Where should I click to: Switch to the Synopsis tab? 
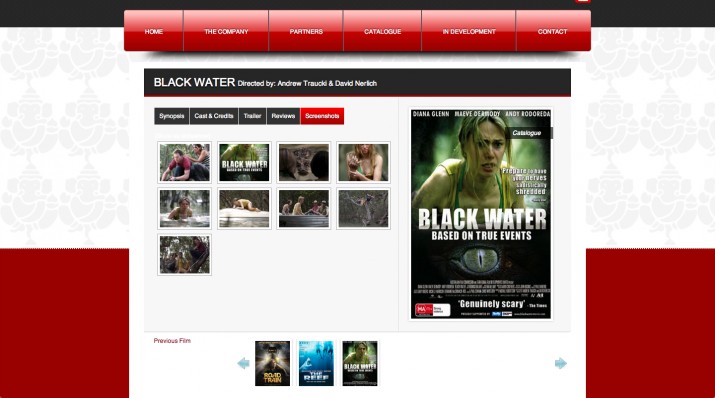point(171,116)
